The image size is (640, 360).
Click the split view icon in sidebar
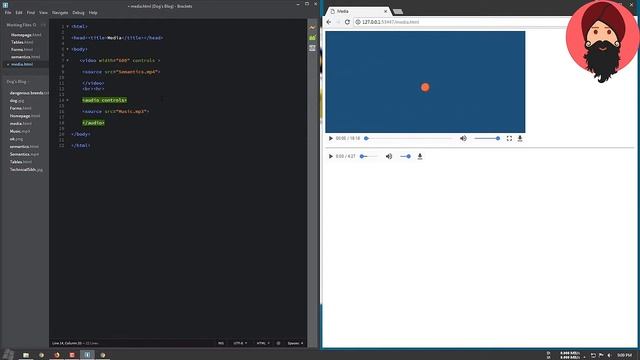point(43,25)
